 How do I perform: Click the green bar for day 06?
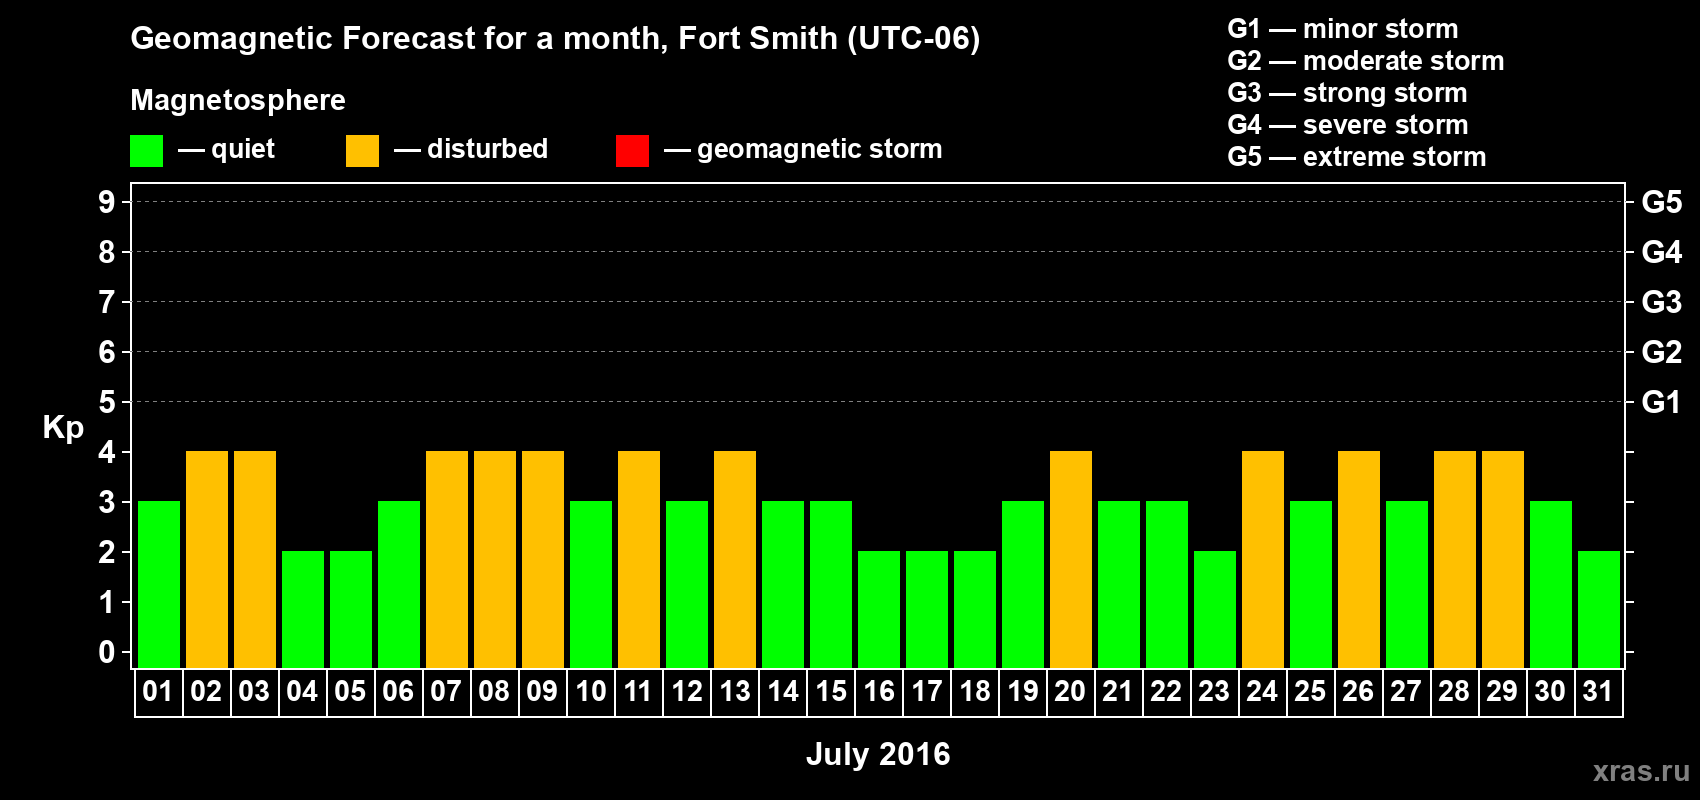click(399, 585)
